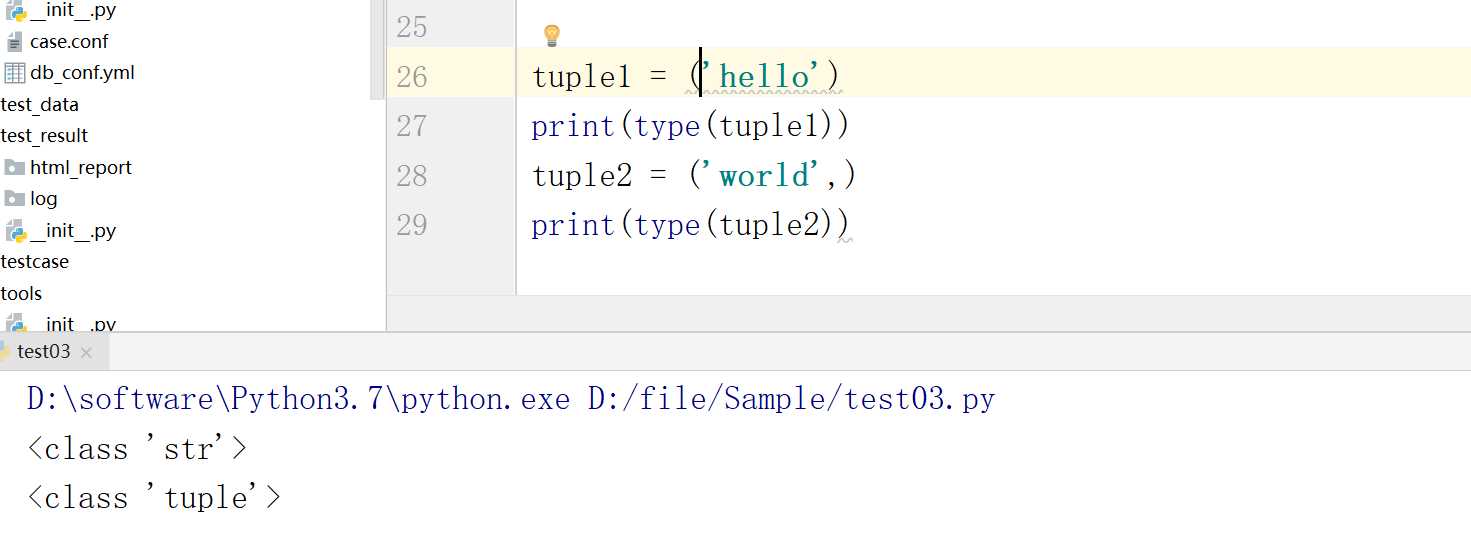Screen dimensions: 1471x559
Task: Click line number 26 in the gutter
Action: [x=411, y=77]
